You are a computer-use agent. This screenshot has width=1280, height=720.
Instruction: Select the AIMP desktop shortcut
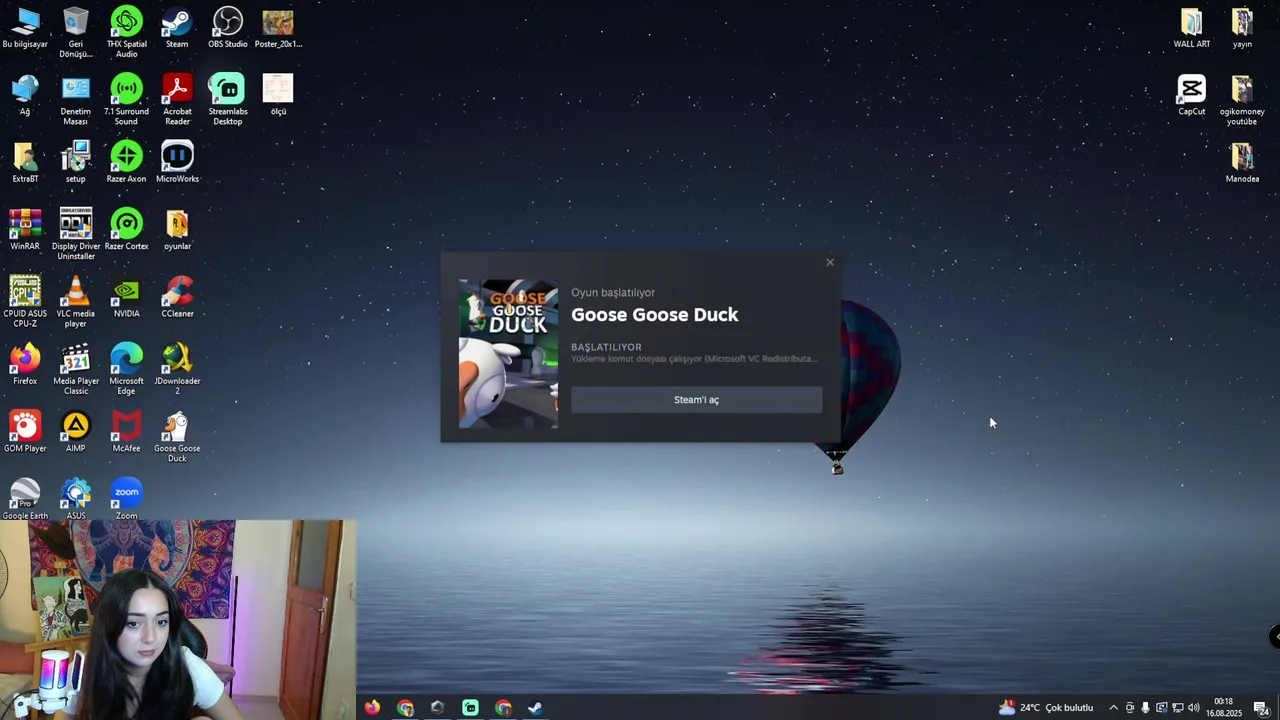(x=76, y=432)
